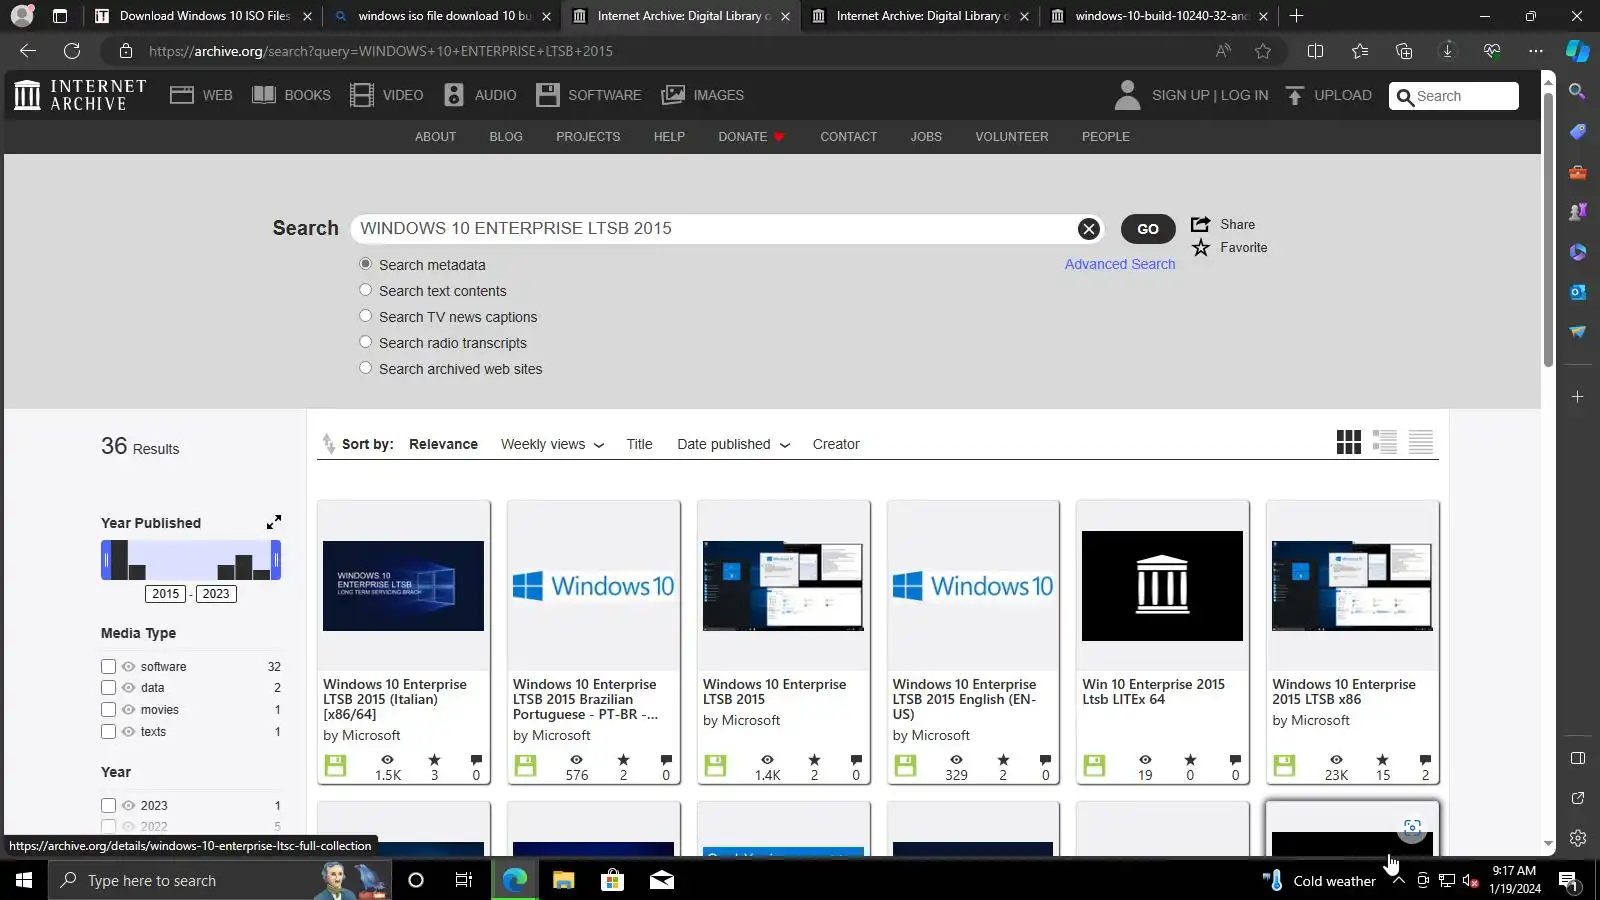Open Edge sidebar settings gear
1600x900 pixels.
pos(1578,838)
